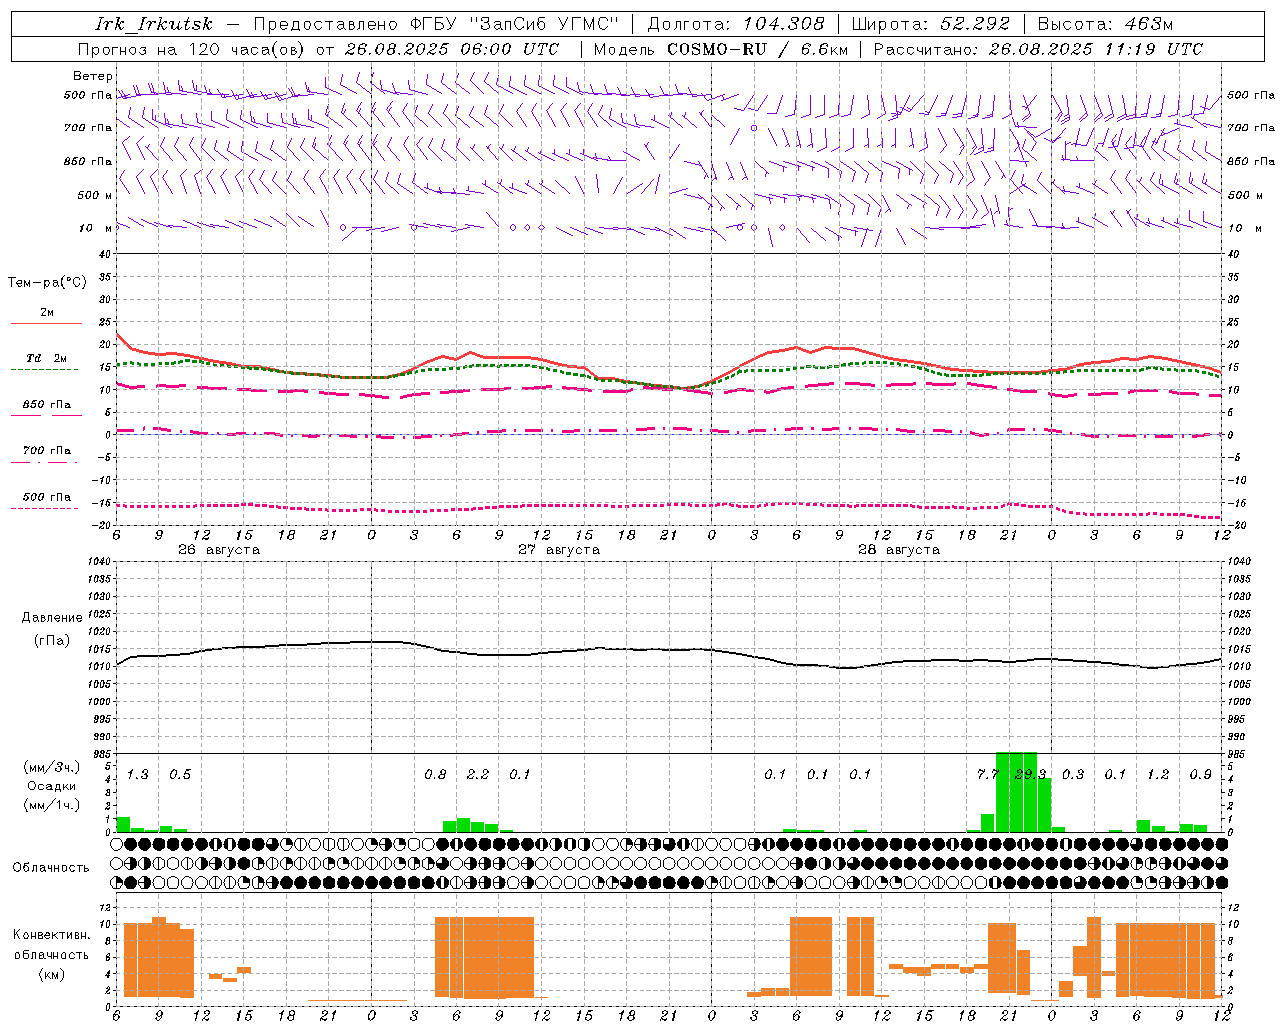Click the peak precipitation value "29.3"
This screenshot has height=1024, width=1280.
click(x=1030, y=774)
